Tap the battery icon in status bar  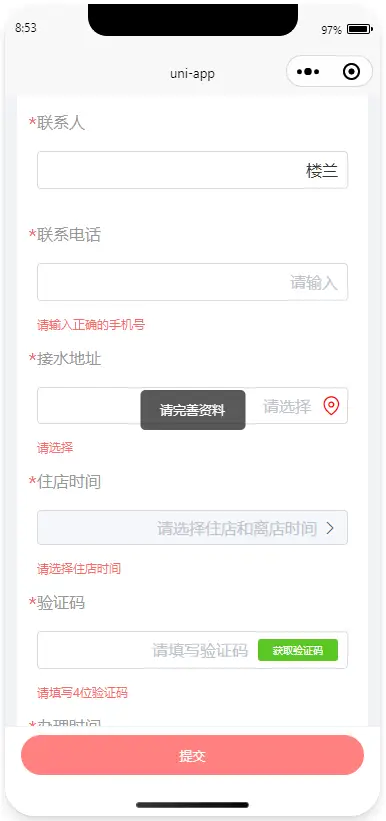pyautogui.click(x=359, y=29)
